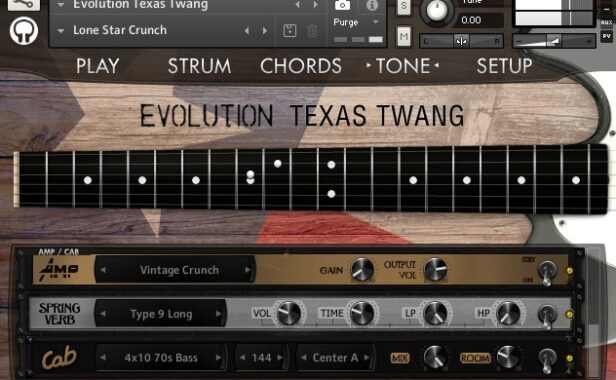Select the TONE tab
The height and width of the screenshot is (380, 616).
click(x=403, y=66)
